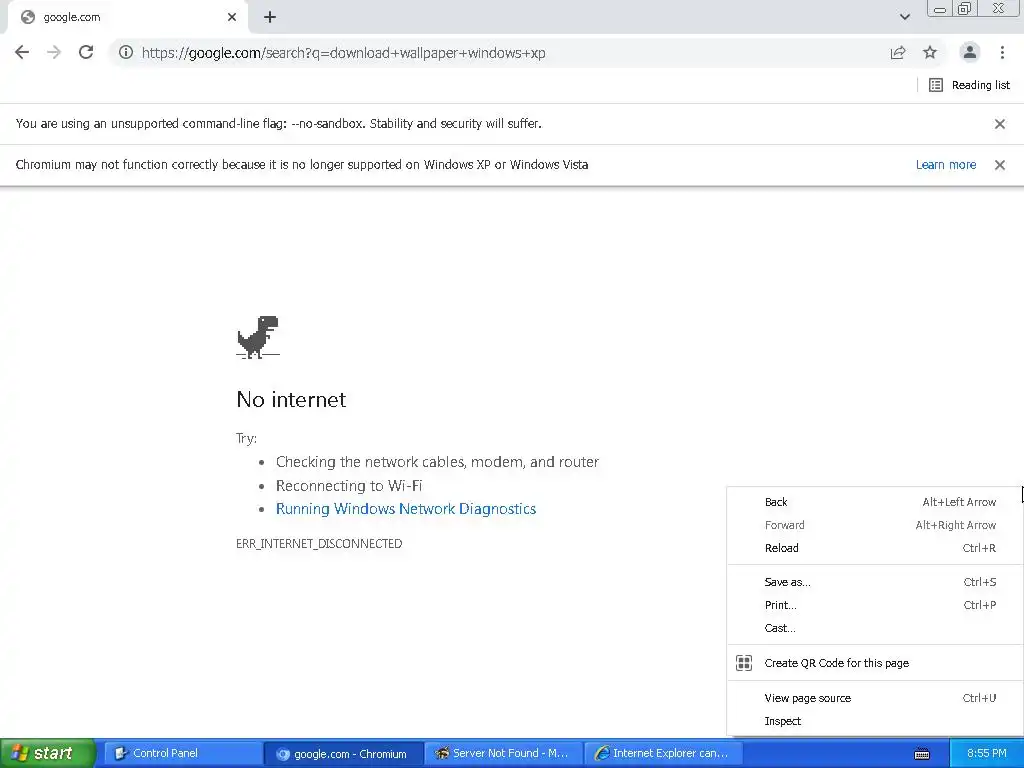The height and width of the screenshot is (768, 1024).
Task: Dismiss the no-sandbox warning bar
Action: 999,124
